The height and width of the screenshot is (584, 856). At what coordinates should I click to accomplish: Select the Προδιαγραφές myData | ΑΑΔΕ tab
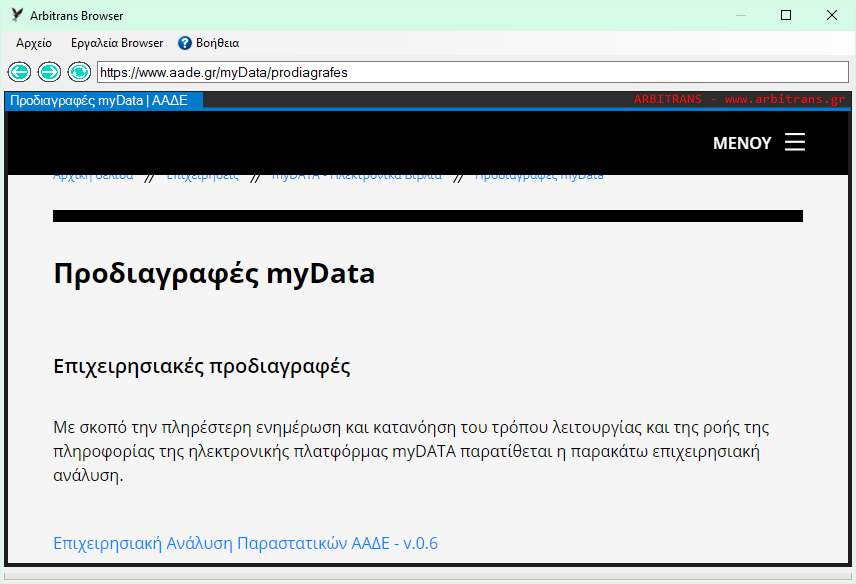pos(104,100)
